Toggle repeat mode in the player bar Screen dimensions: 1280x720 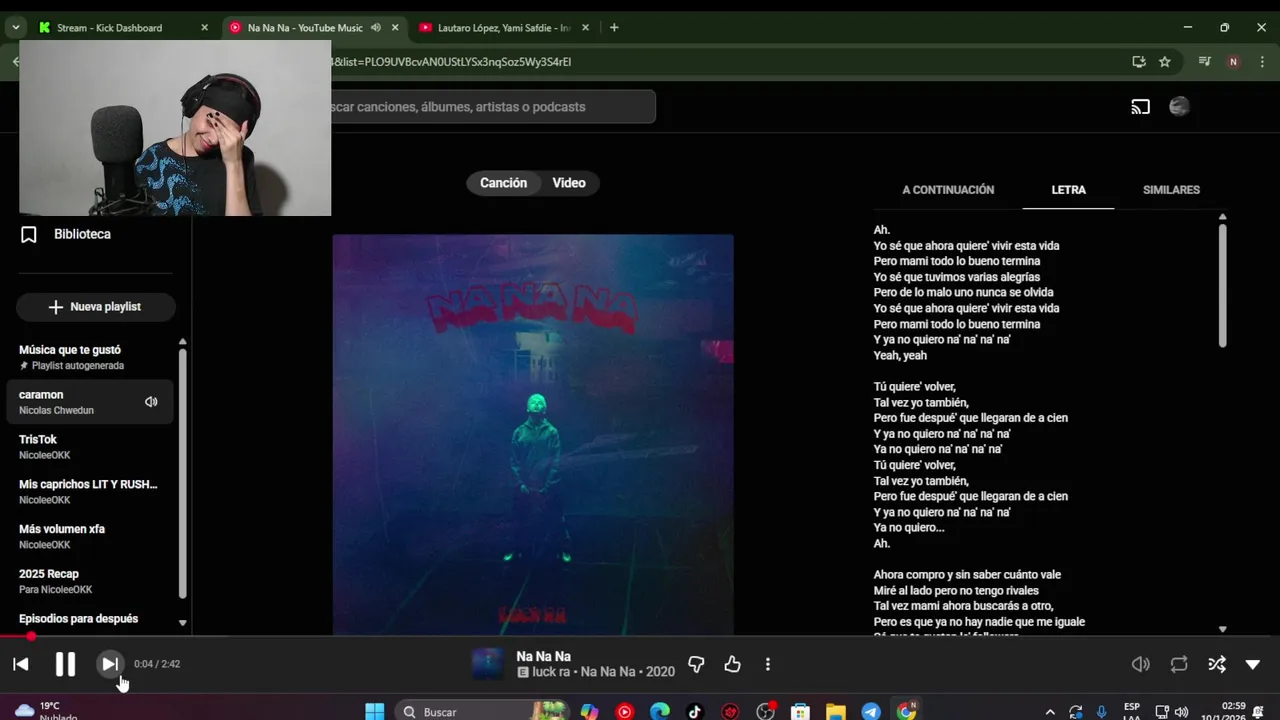[x=1179, y=664]
